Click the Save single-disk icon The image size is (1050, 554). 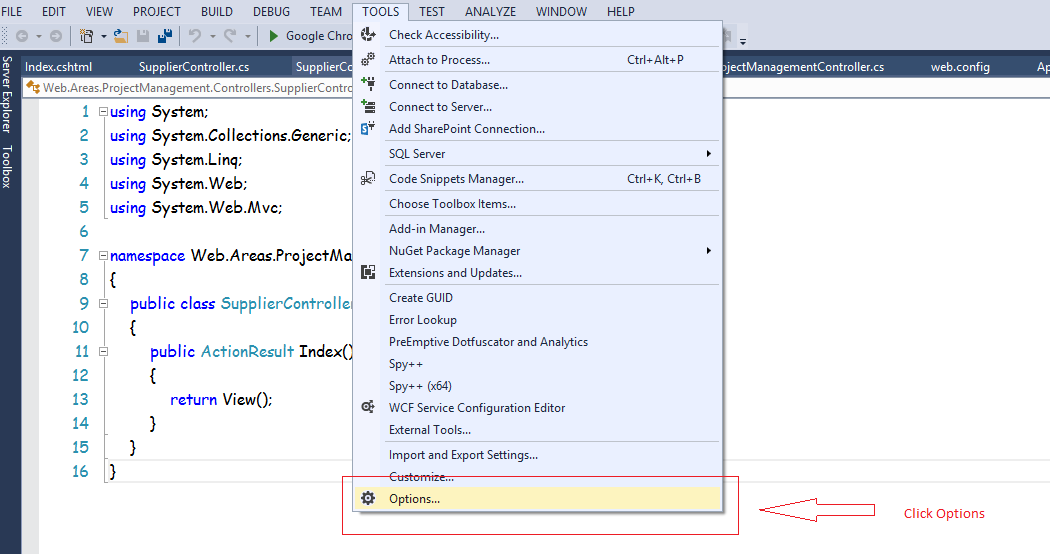143,36
